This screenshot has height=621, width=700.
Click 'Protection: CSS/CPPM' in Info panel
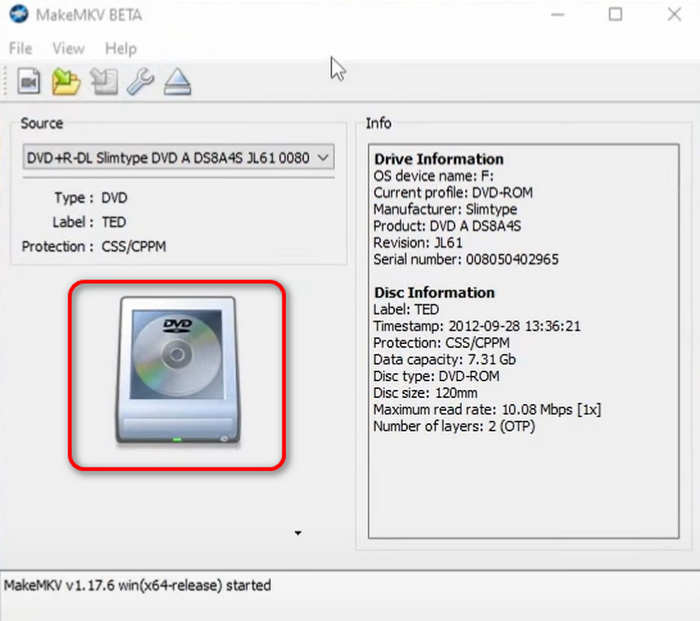pyautogui.click(x=441, y=343)
